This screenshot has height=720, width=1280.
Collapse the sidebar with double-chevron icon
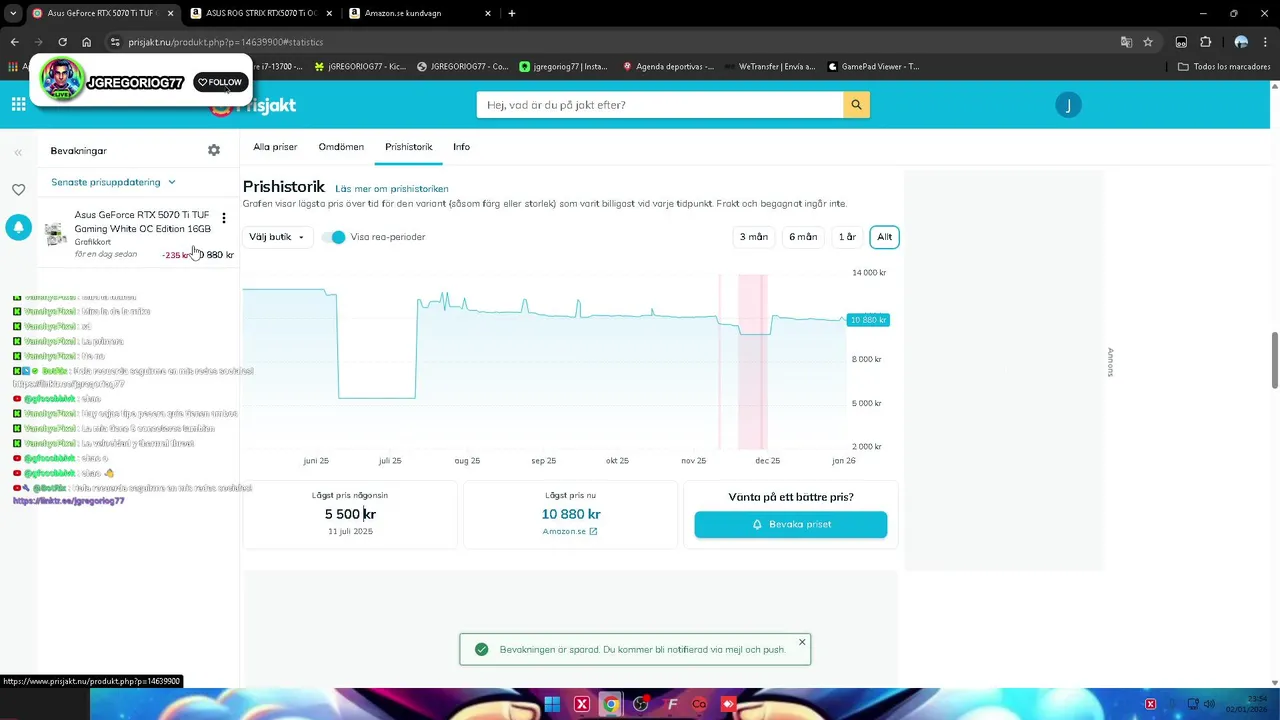tap(18, 152)
